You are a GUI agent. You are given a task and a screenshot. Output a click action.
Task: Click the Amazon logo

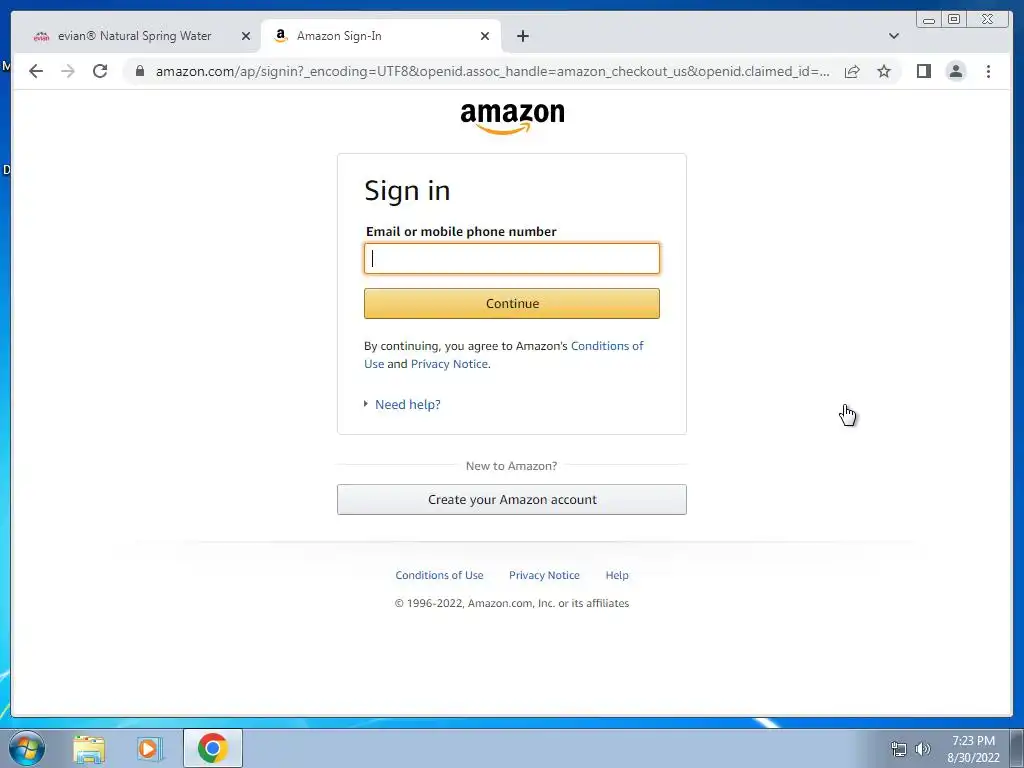512,118
